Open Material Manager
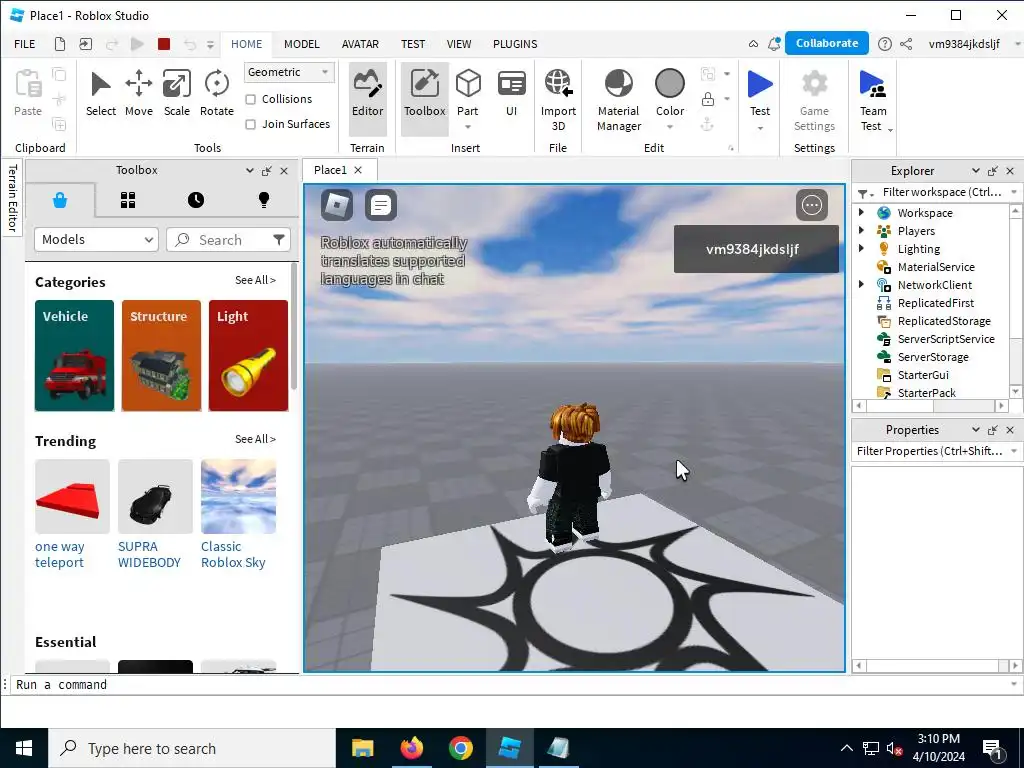Screen dimensions: 1024x768 pyautogui.click(x=618, y=101)
